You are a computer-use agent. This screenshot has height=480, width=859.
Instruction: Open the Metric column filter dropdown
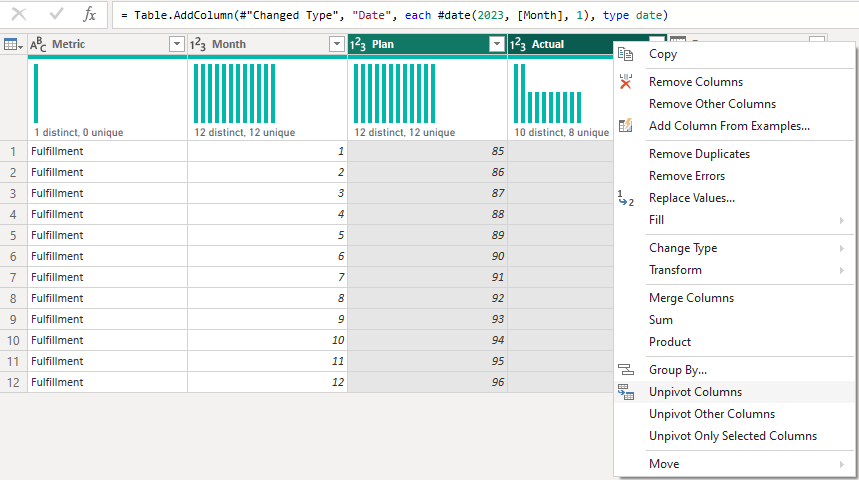(x=176, y=44)
